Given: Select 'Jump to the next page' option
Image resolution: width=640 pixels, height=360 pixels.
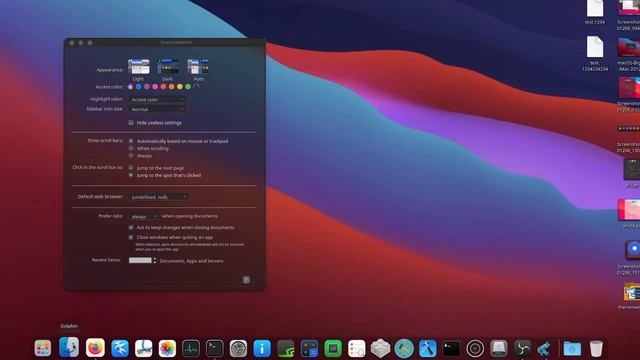Looking at the screenshot, I should click(x=131, y=168).
